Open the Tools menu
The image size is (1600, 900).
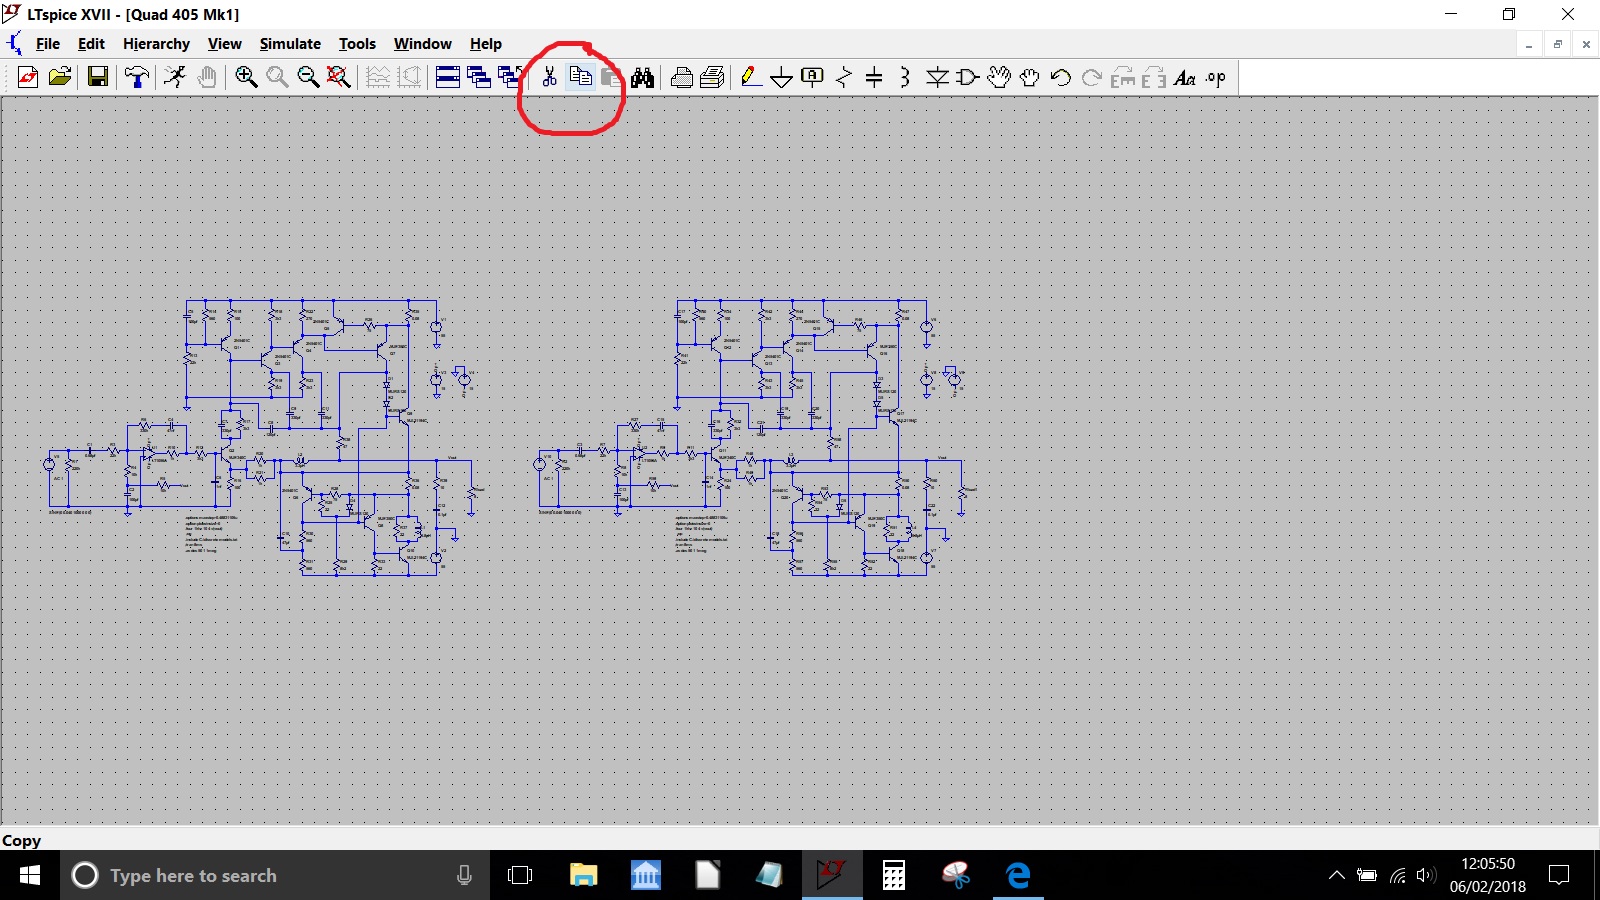click(x=357, y=44)
